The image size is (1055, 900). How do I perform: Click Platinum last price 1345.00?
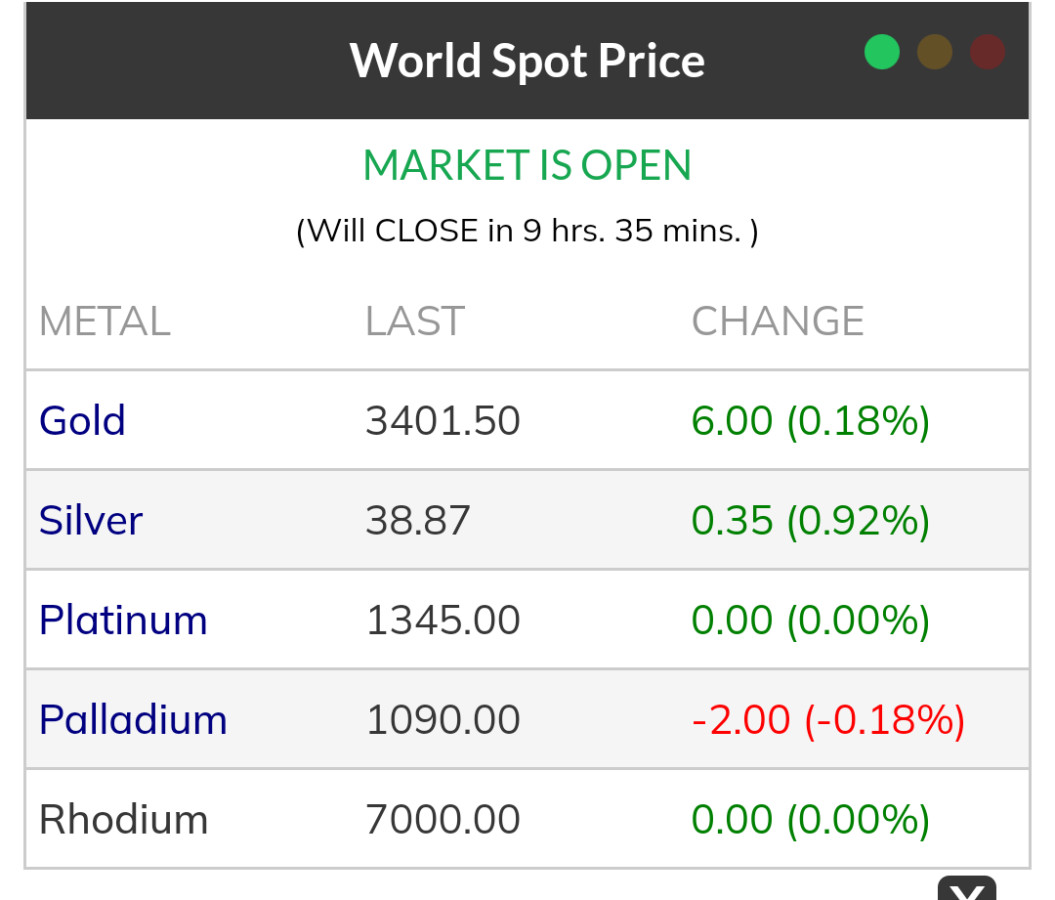click(443, 620)
